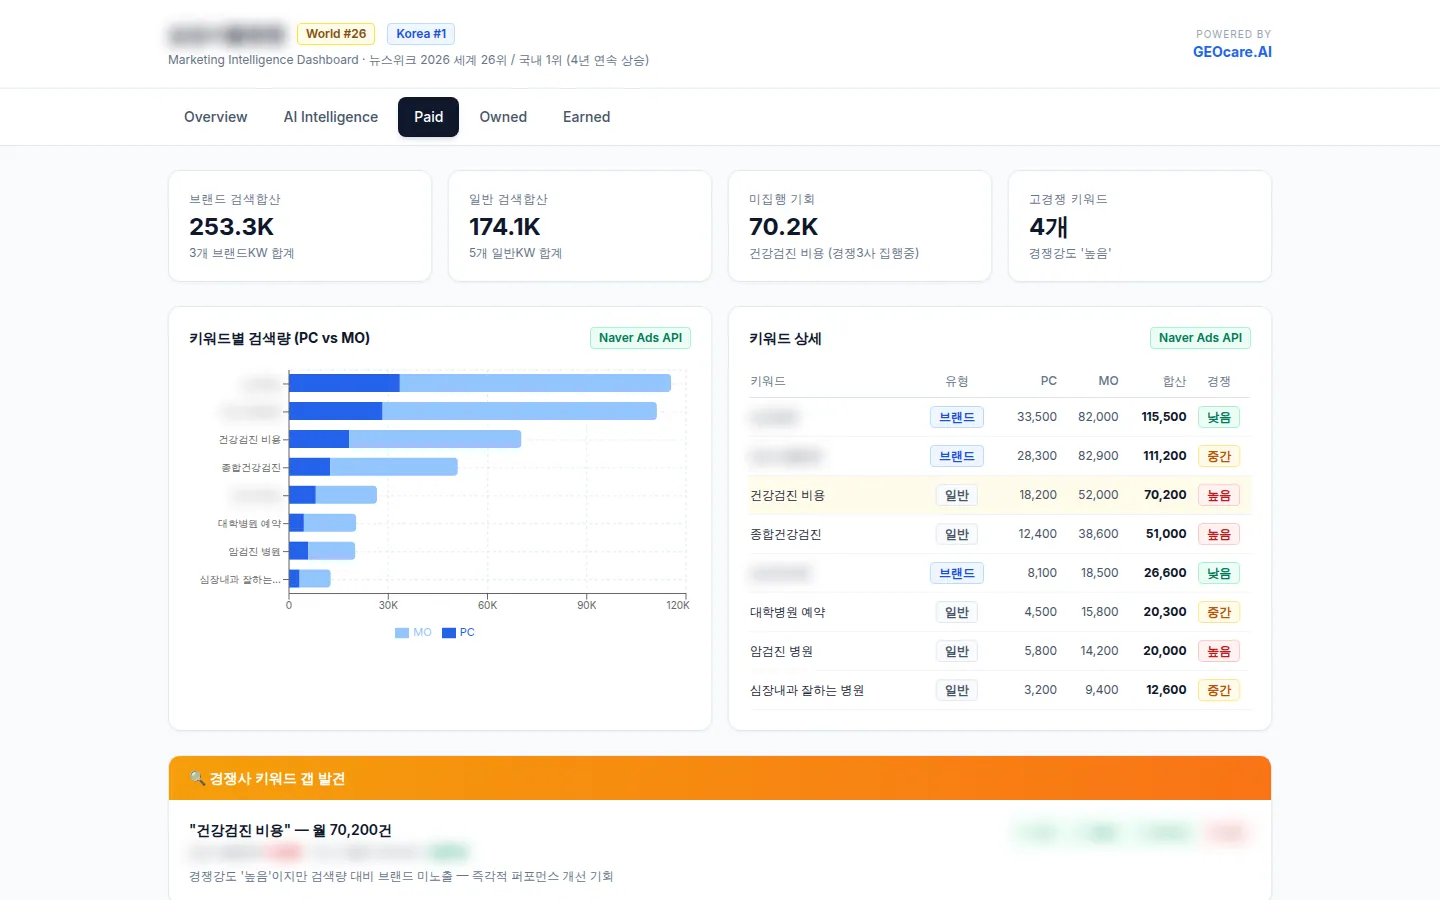Select the 브랜드 검색합산 253.3K card
The width and height of the screenshot is (1440, 900).
click(x=300, y=226)
